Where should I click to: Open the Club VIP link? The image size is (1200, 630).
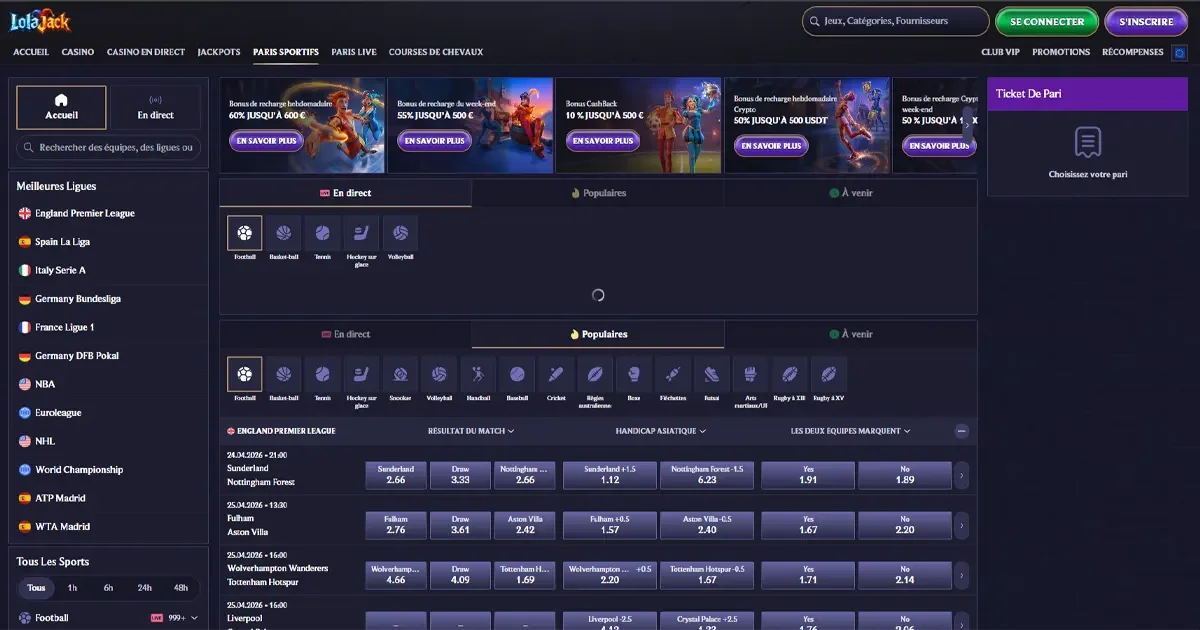1000,52
